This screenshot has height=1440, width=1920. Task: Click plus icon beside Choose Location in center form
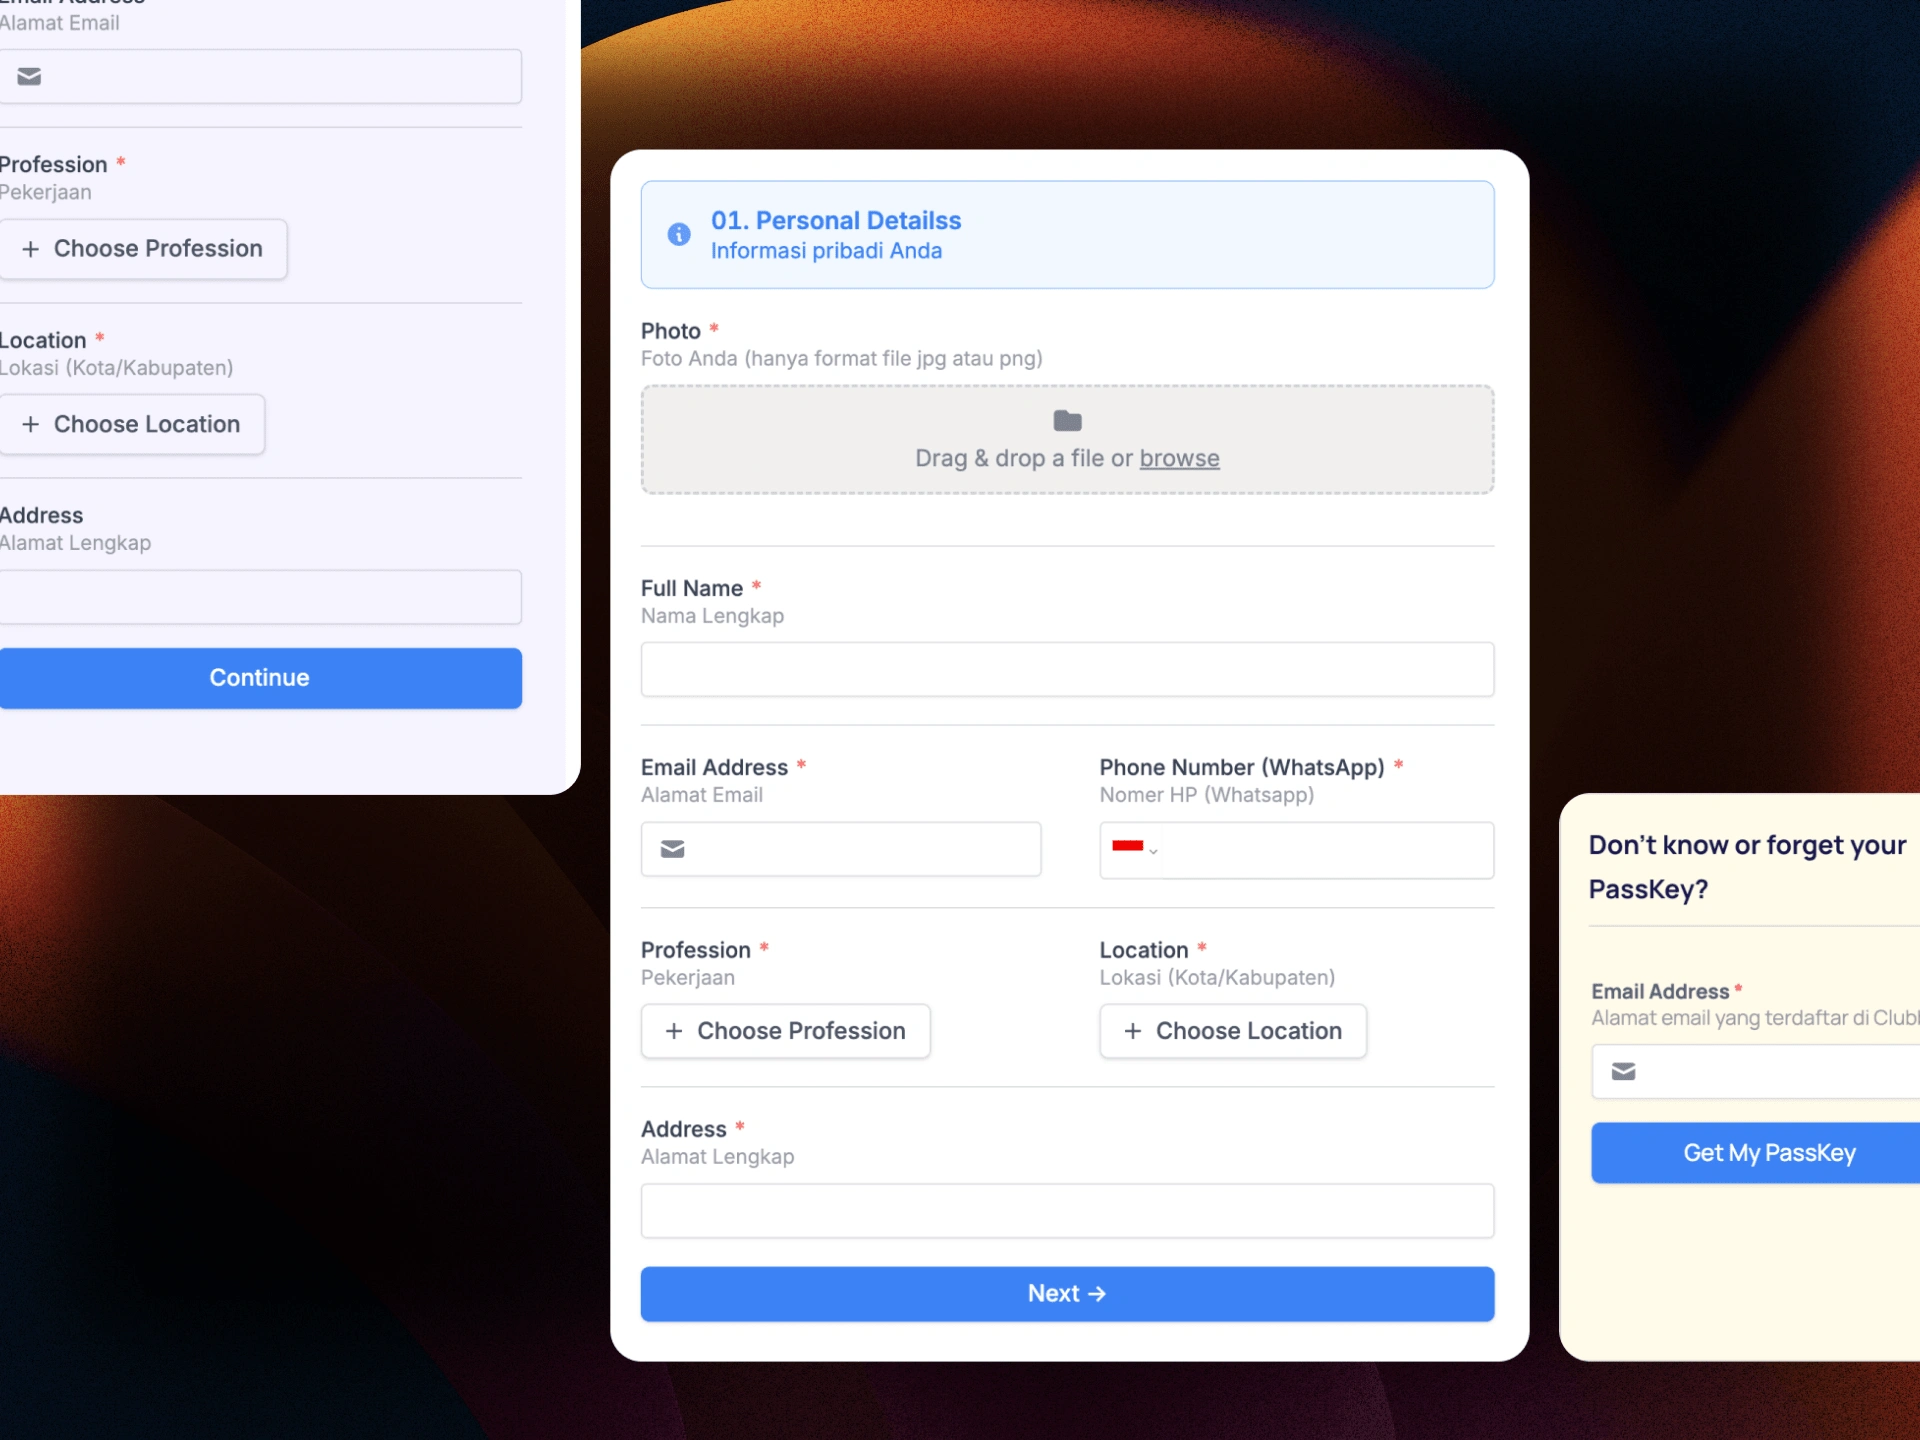[1132, 1031]
